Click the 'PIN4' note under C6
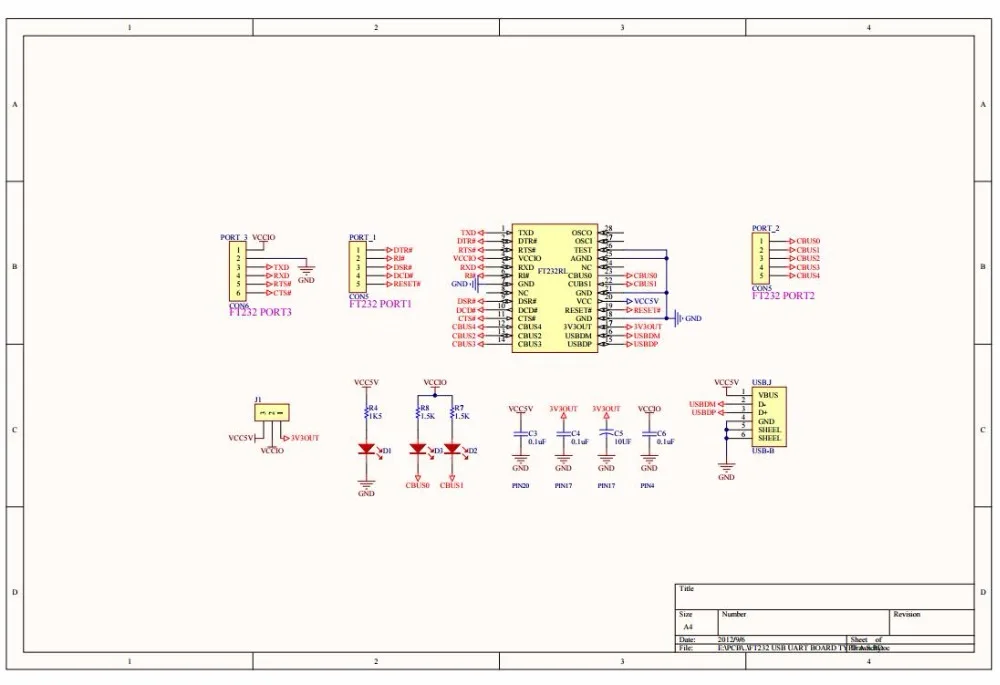 click(x=647, y=486)
